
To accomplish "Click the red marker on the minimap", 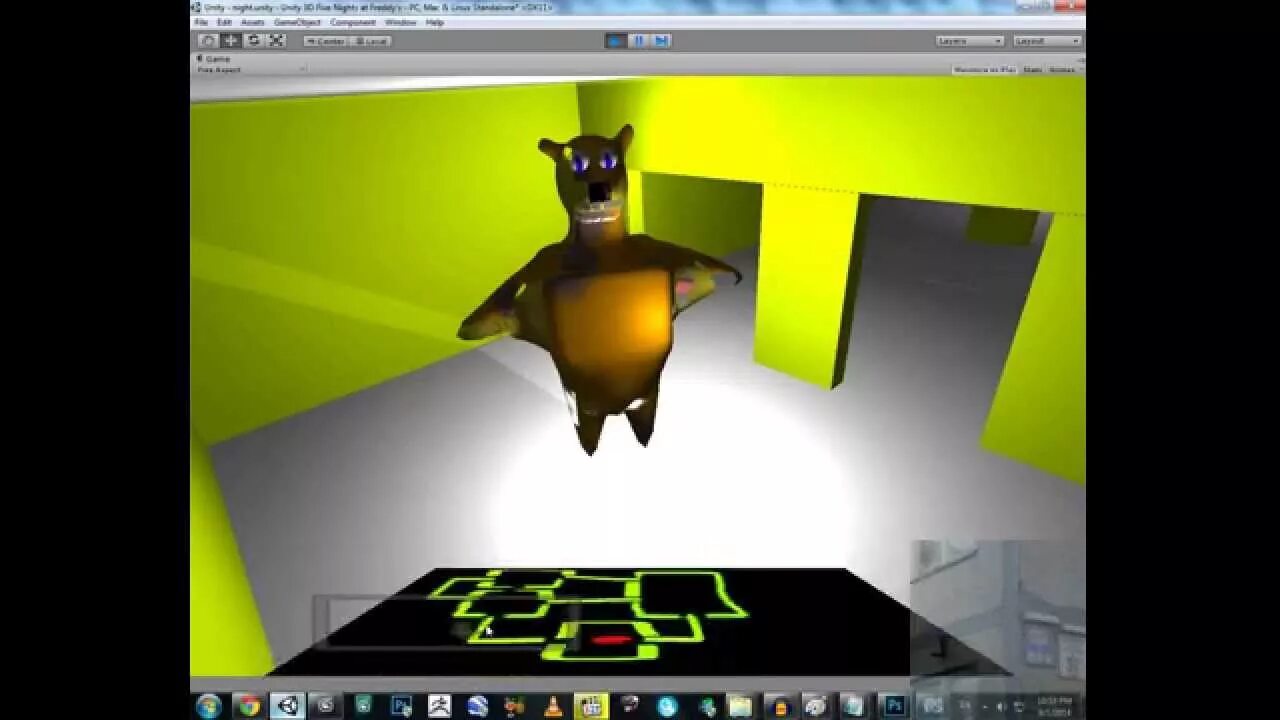I will tap(611, 639).
